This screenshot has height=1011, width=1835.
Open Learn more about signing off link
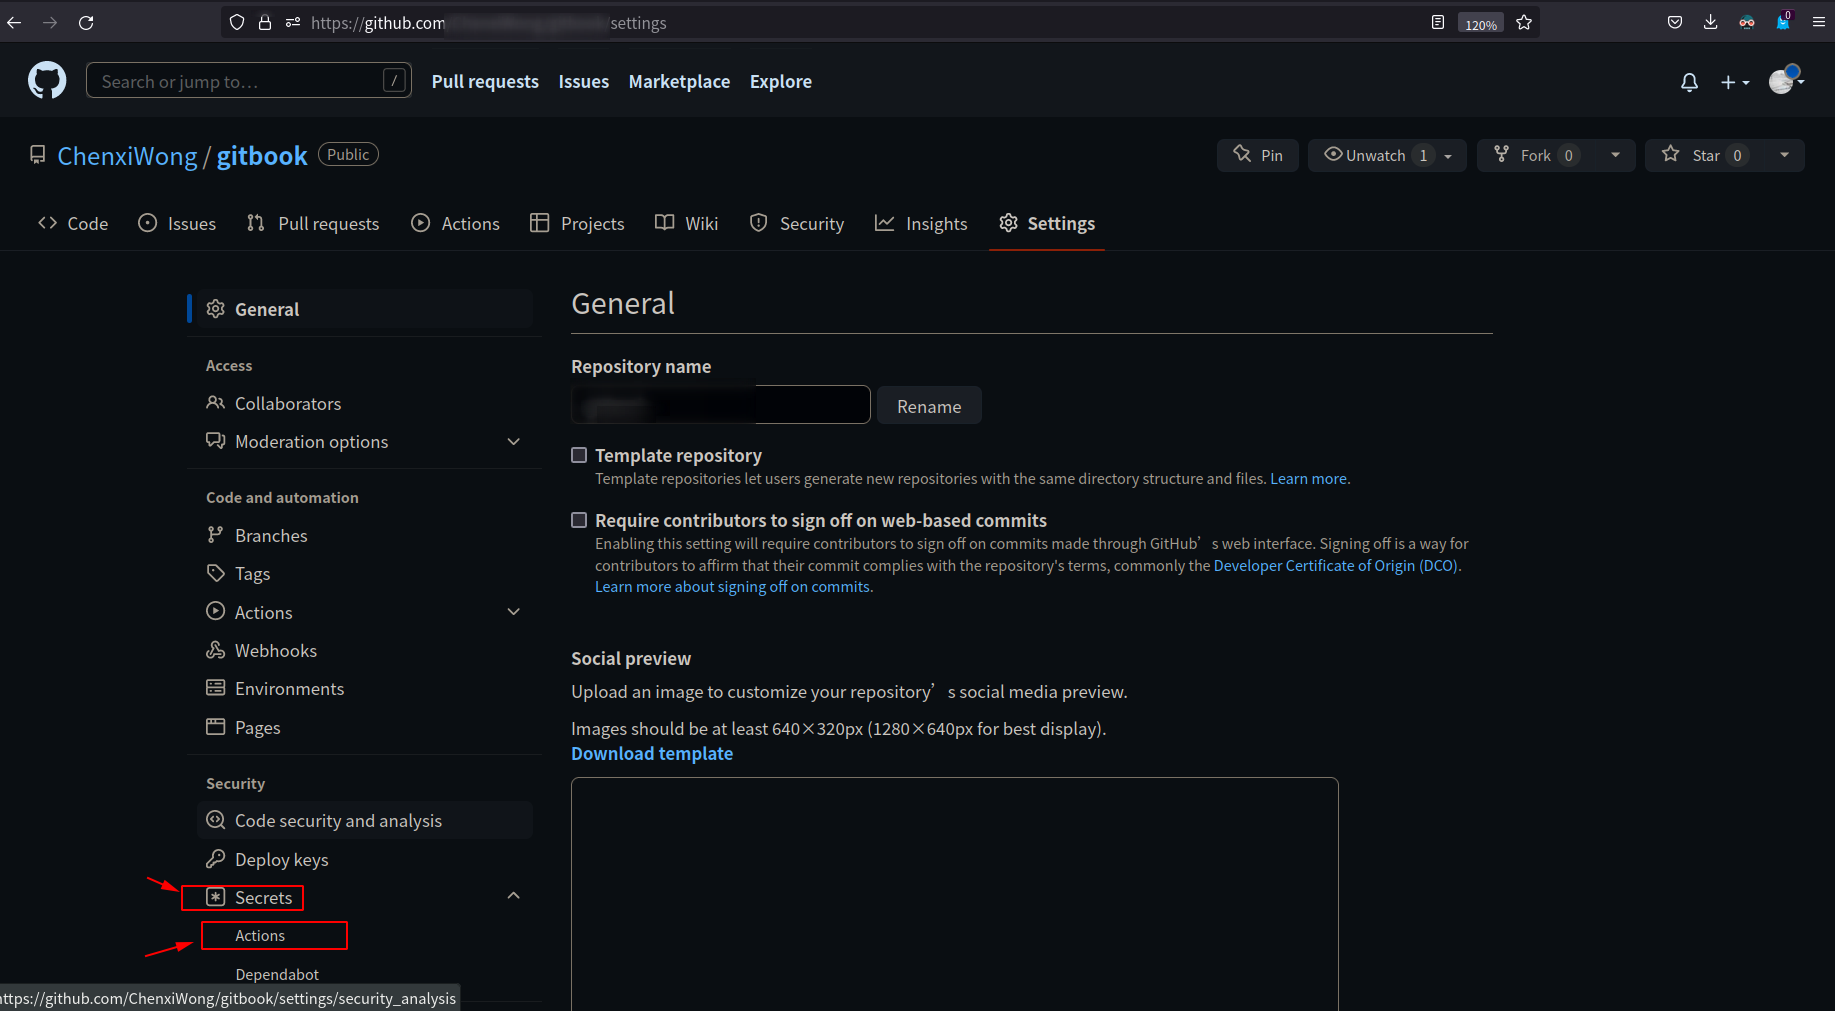click(x=732, y=587)
